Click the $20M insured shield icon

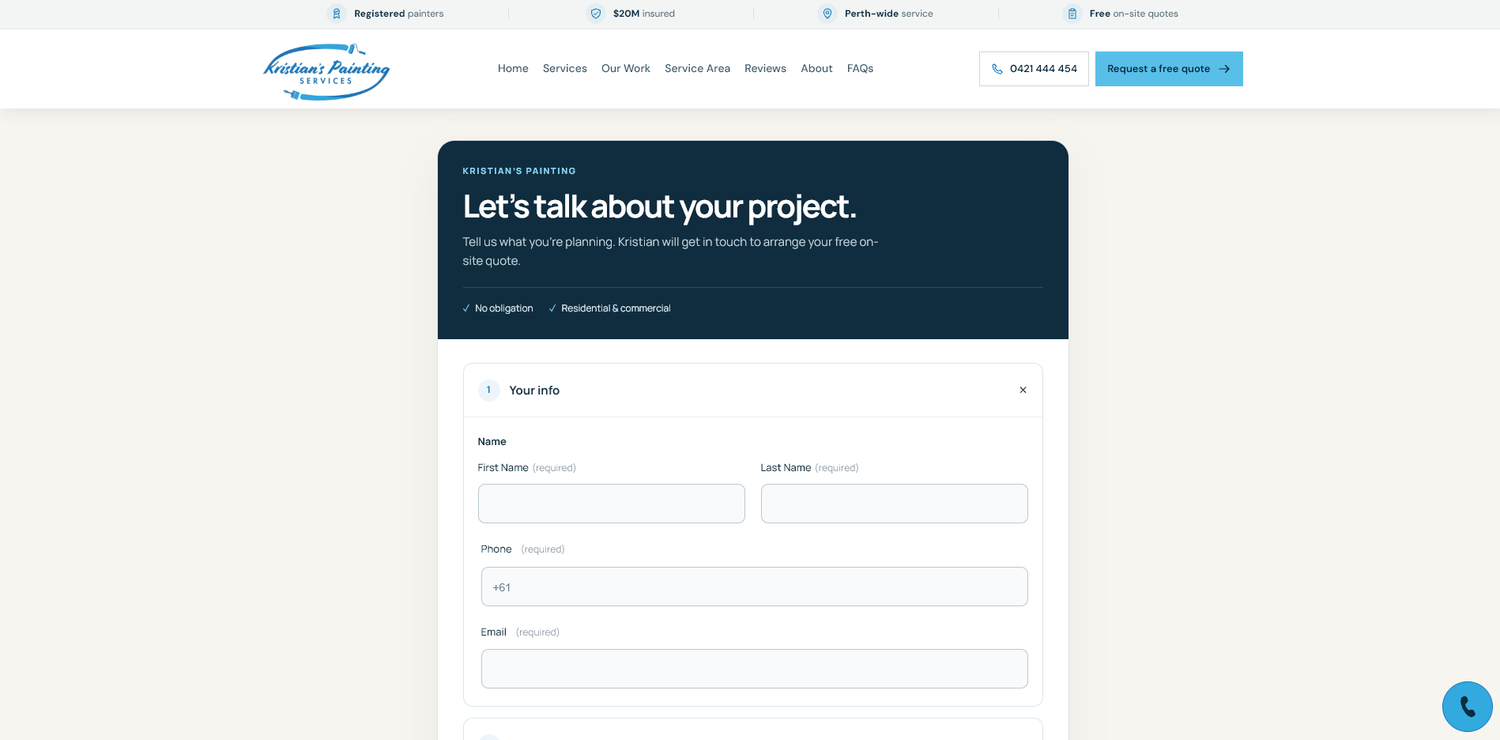tap(596, 14)
